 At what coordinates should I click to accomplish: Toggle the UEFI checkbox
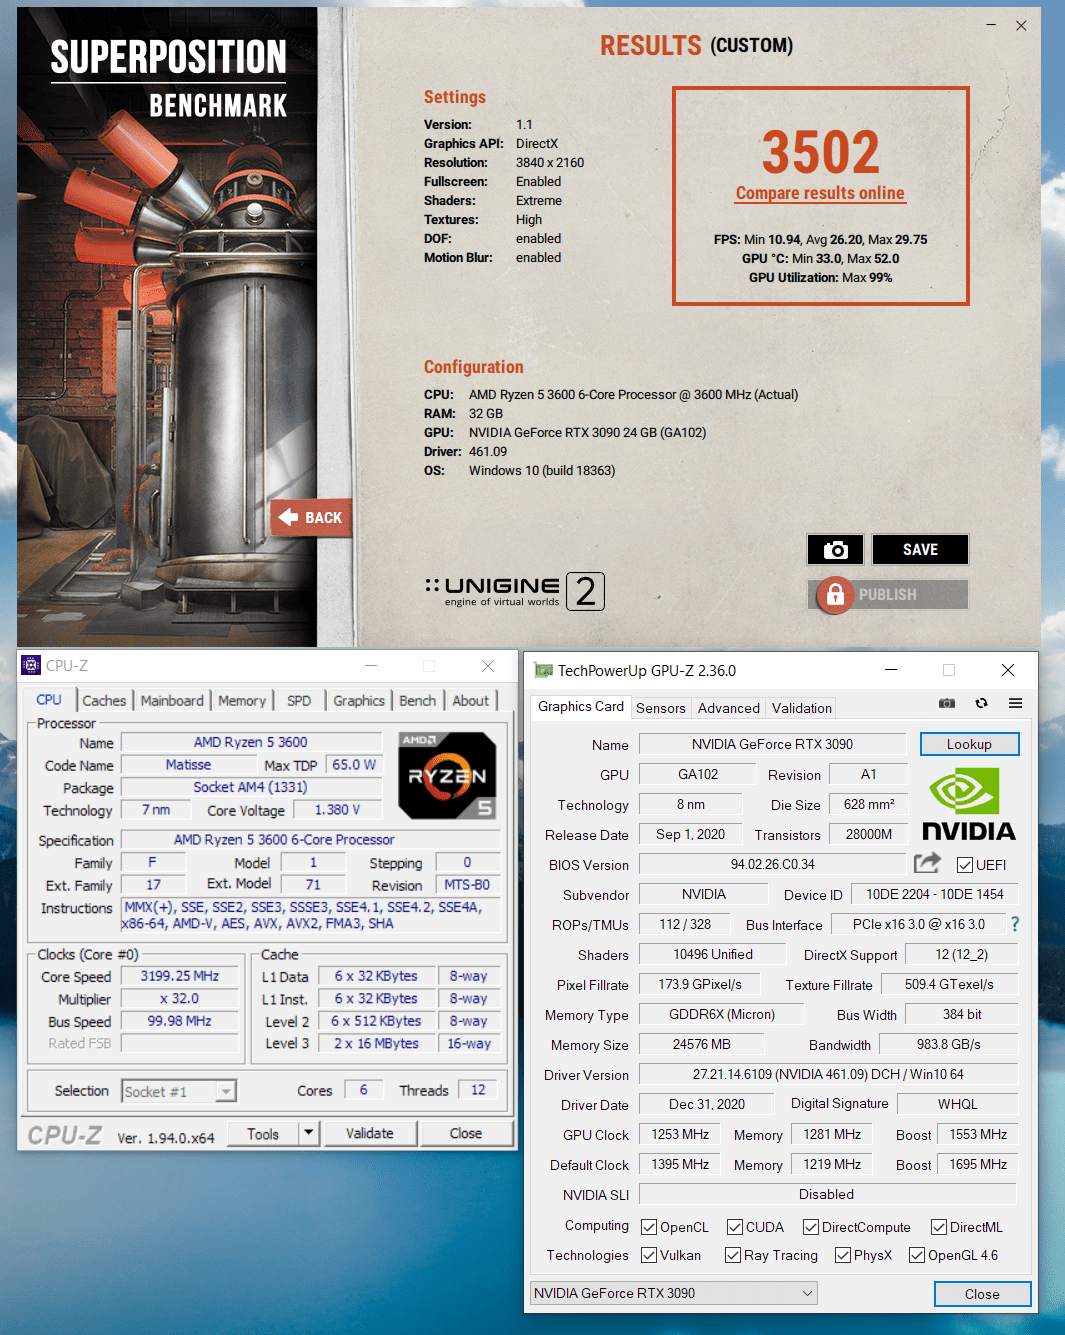[x=965, y=865]
